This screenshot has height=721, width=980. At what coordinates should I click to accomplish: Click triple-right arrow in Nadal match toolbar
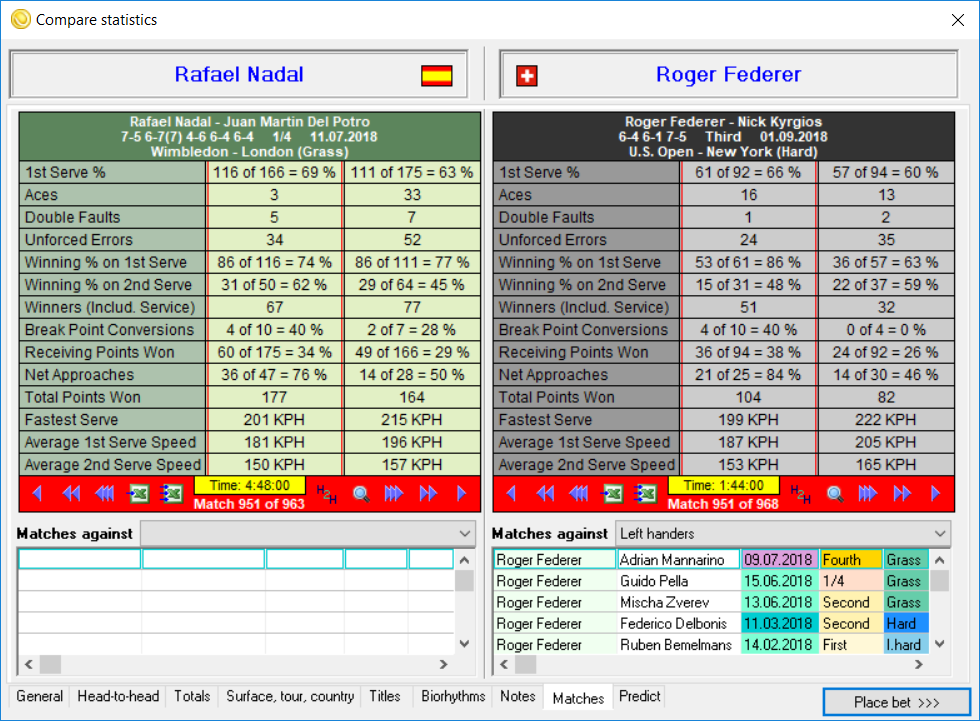[x=394, y=494]
